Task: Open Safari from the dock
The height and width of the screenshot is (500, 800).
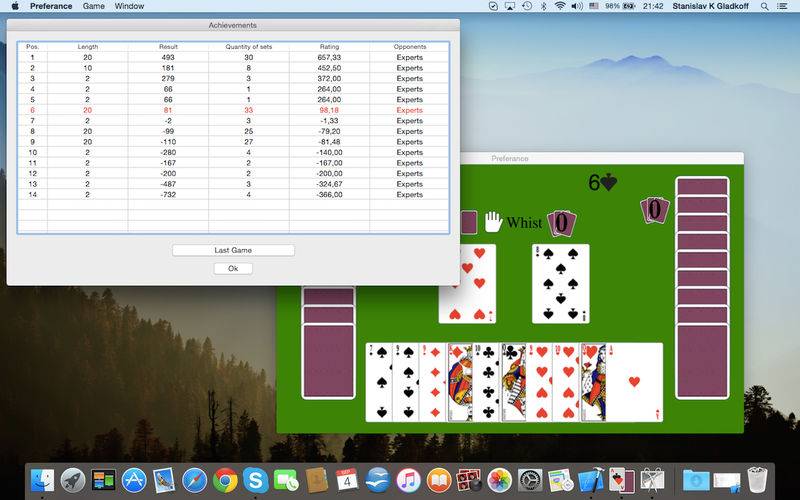Action: coord(194,480)
